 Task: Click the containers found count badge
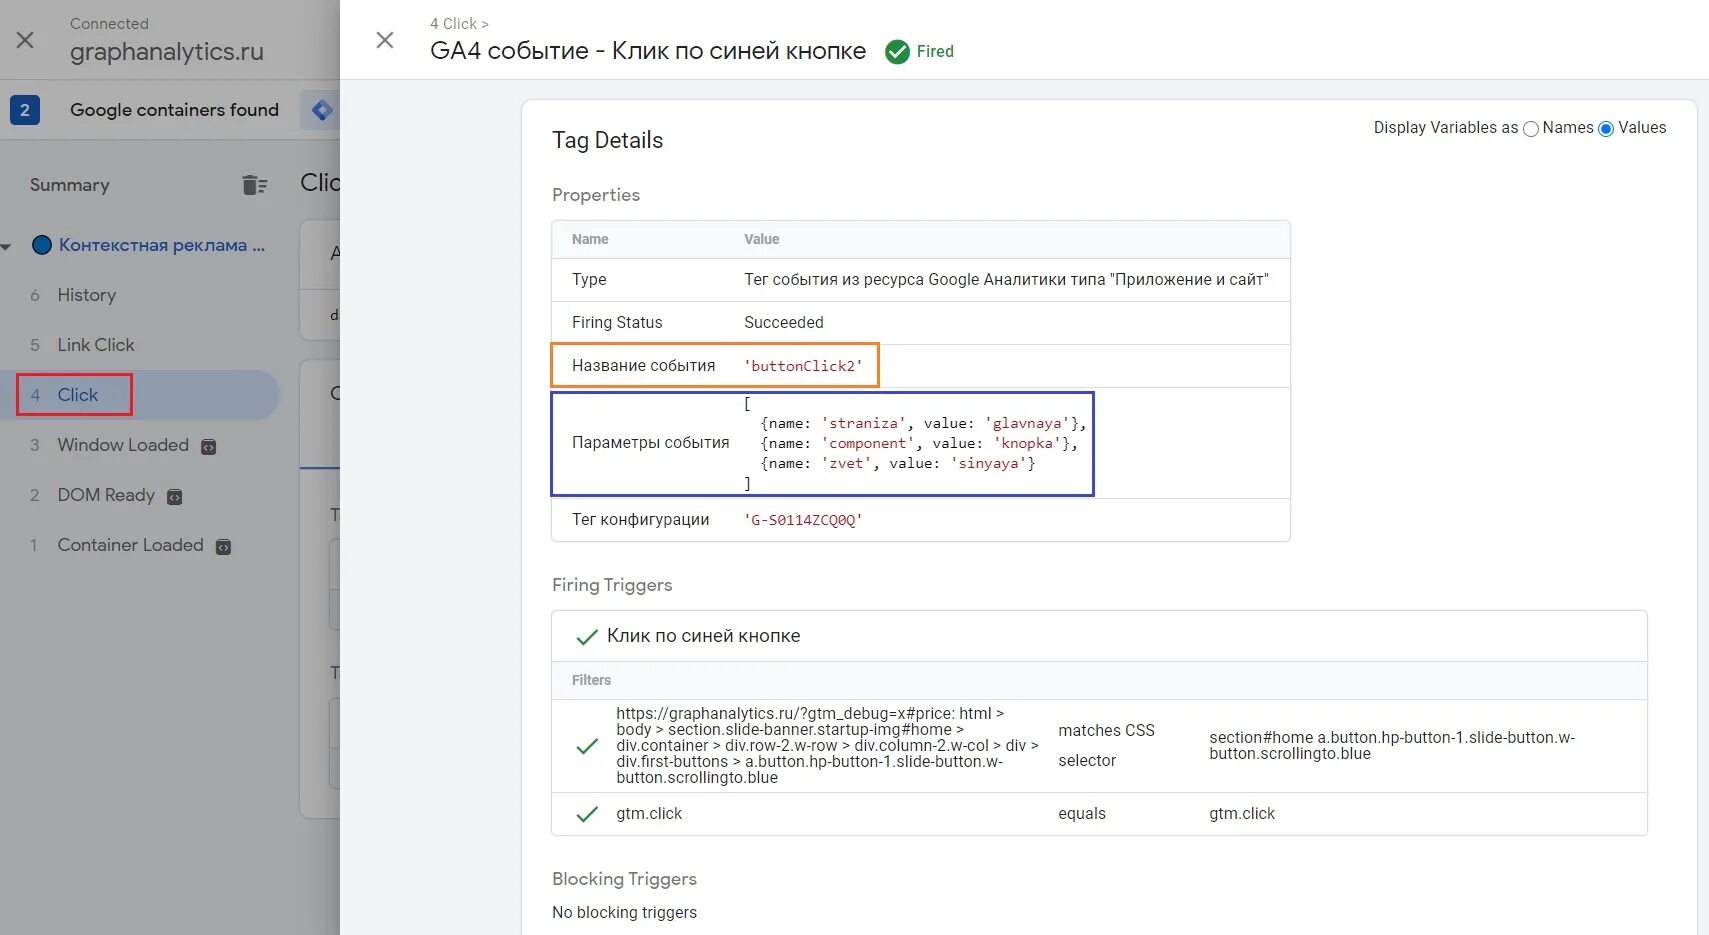coord(25,110)
